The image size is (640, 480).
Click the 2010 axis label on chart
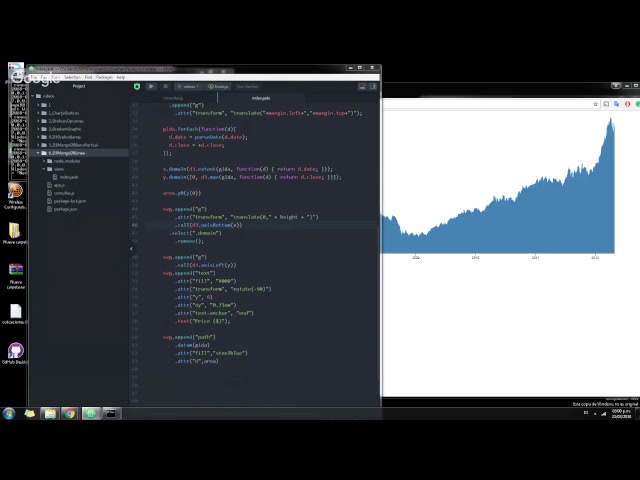click(x=476, y=258)
